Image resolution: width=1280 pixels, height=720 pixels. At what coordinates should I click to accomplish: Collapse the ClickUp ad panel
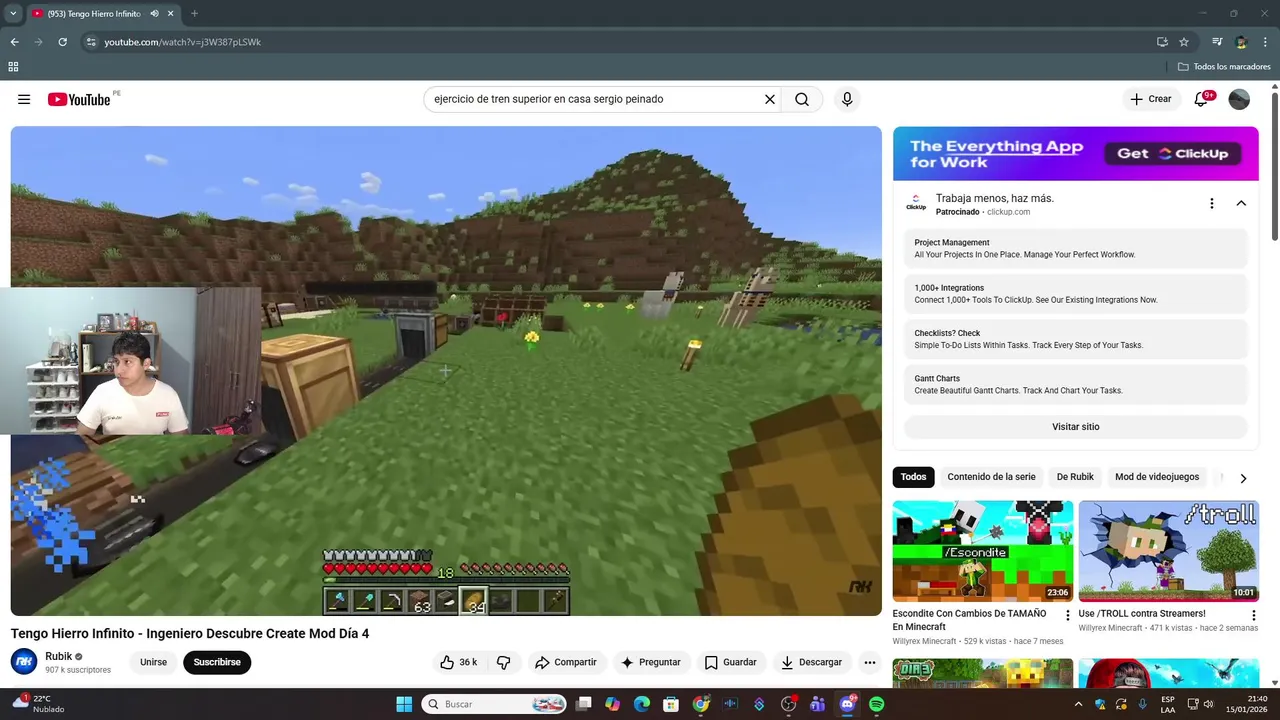pyautogui.click(x=1241, y=203)
